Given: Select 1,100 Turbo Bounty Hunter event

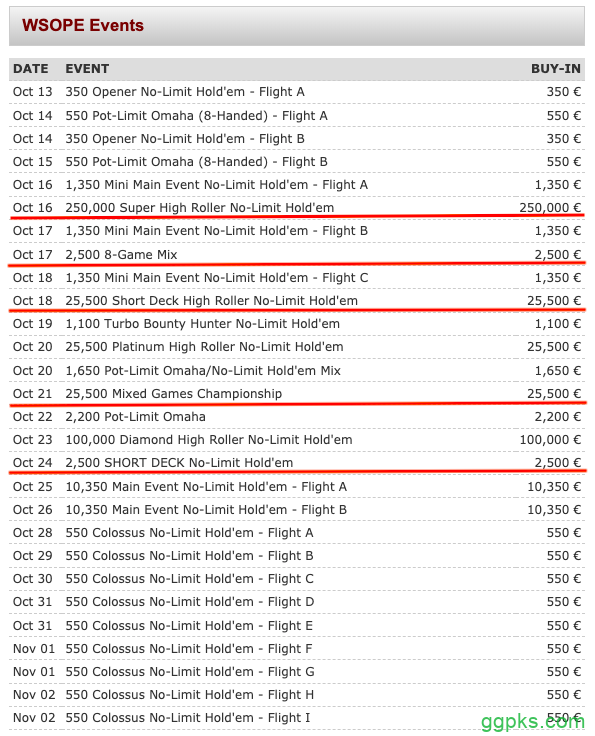Looking at the screenshot, I should coord(202,323).
